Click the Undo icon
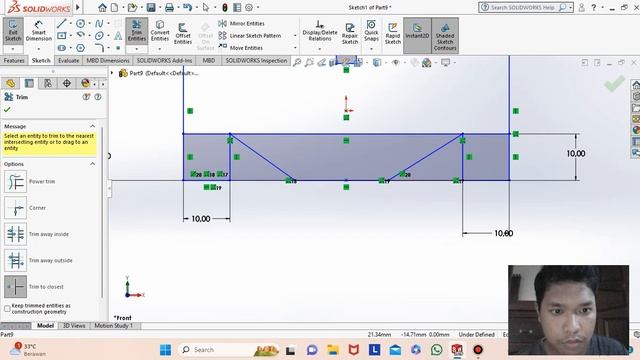Screen dimensions: 640x360 187,7
